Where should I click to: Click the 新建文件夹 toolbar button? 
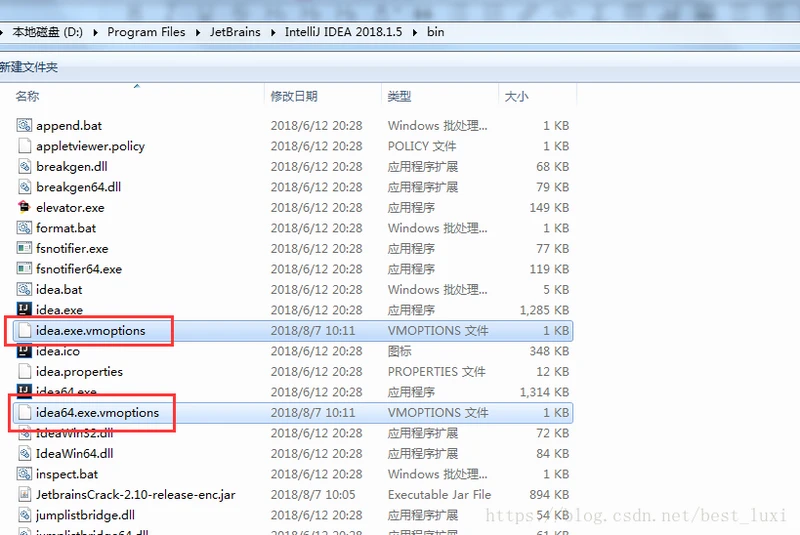[x=29, y=67]
